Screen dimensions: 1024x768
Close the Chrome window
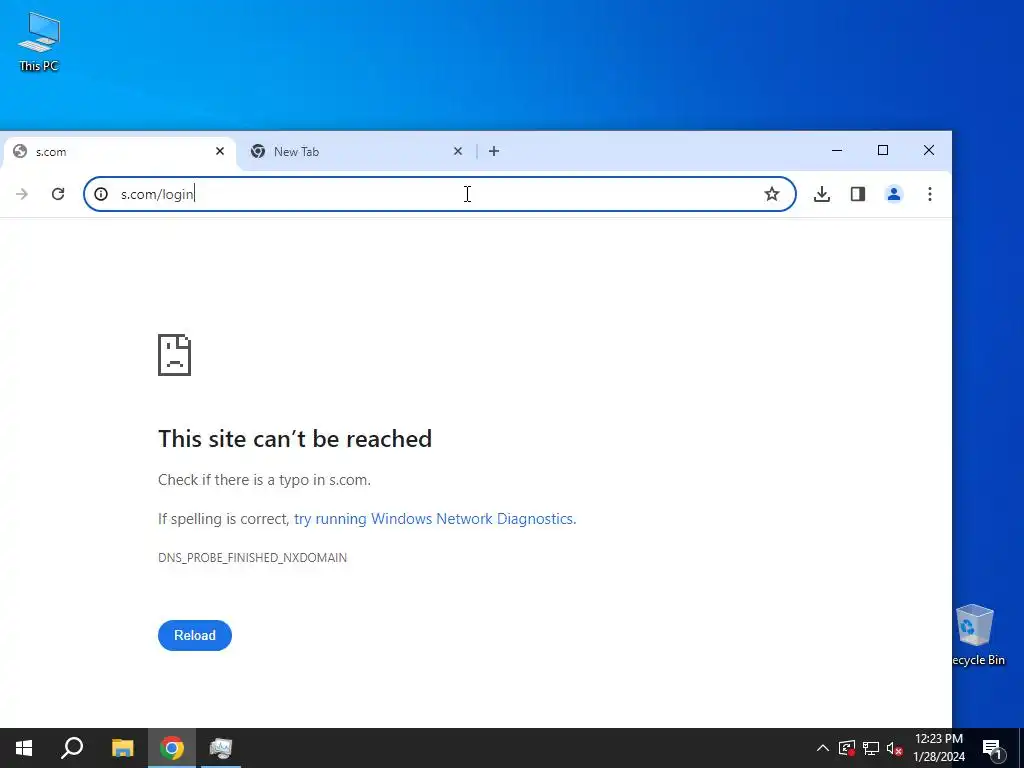[929, 150]
